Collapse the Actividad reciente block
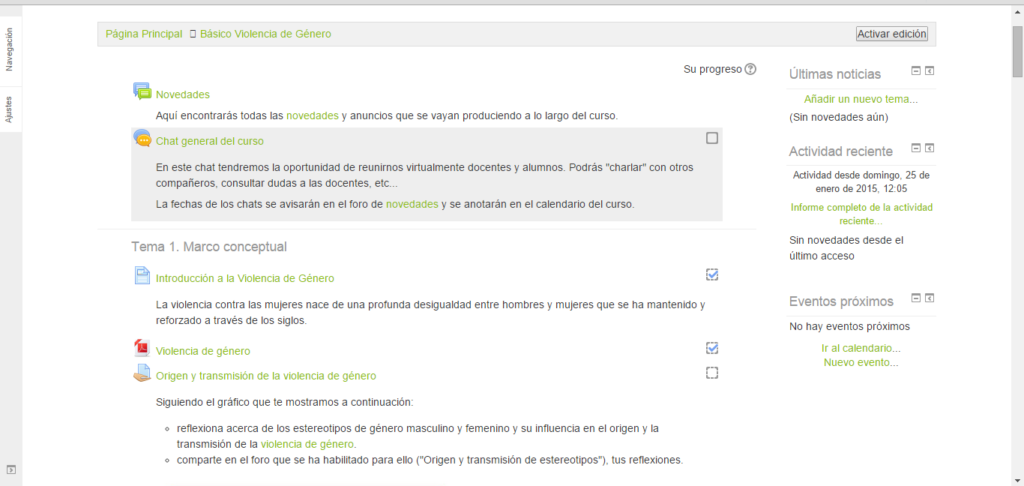Viewport: 1024px width, 486px height. [x=915, y=149]
